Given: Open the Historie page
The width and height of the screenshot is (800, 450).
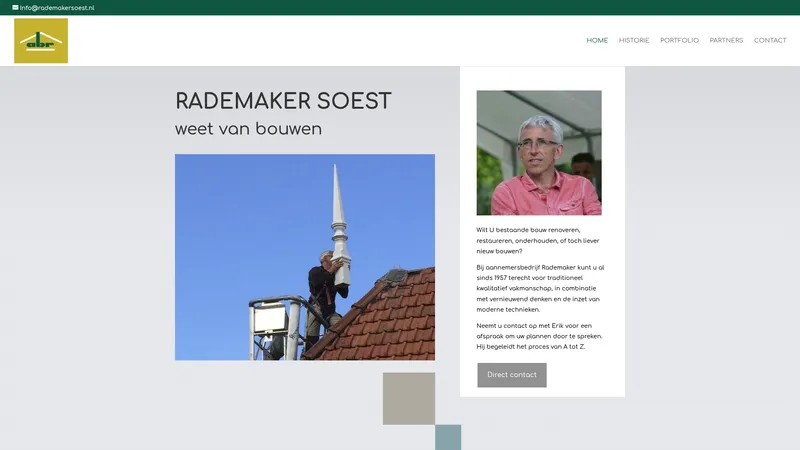Looking at the screenshot, I should tap(634, 40).
